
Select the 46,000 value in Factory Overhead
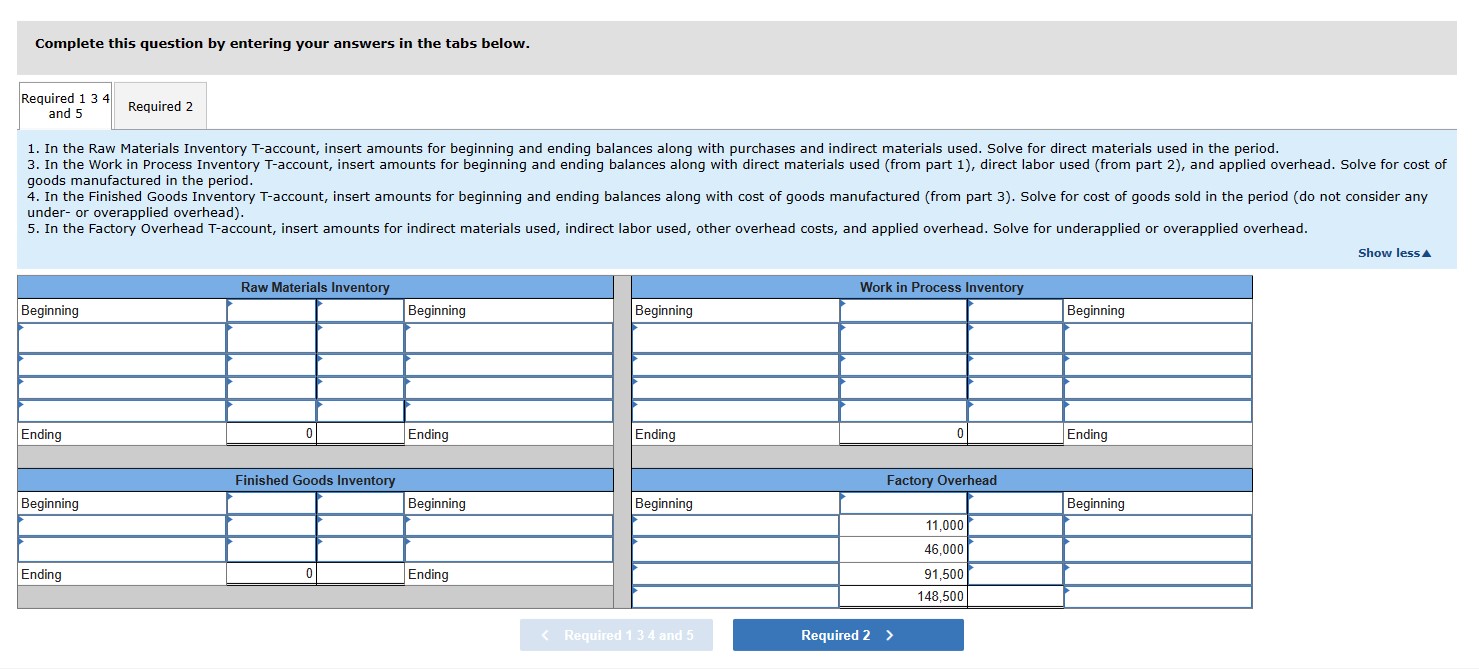(900, 549)
